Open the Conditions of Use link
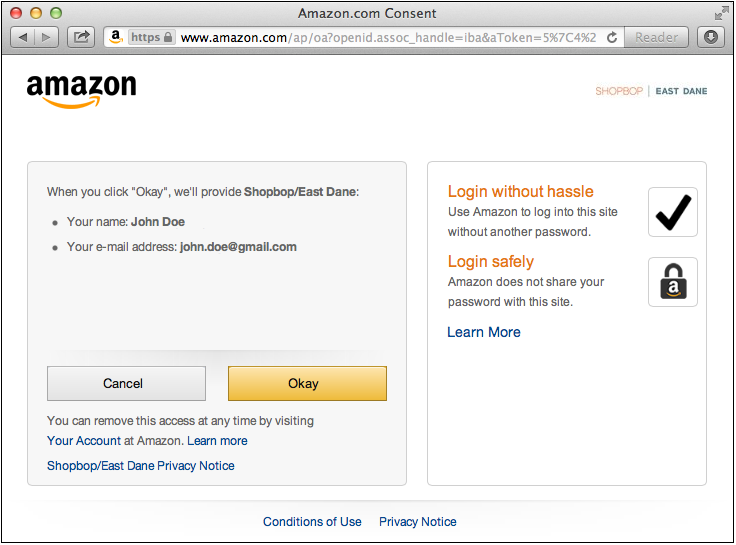736x545 pixels. [312, 522]
